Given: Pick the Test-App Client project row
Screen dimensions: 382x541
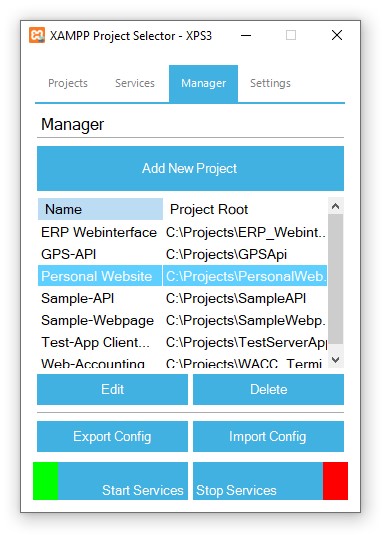Looking at the screenshot, I should pyautogui.click(x=183, y=343).
